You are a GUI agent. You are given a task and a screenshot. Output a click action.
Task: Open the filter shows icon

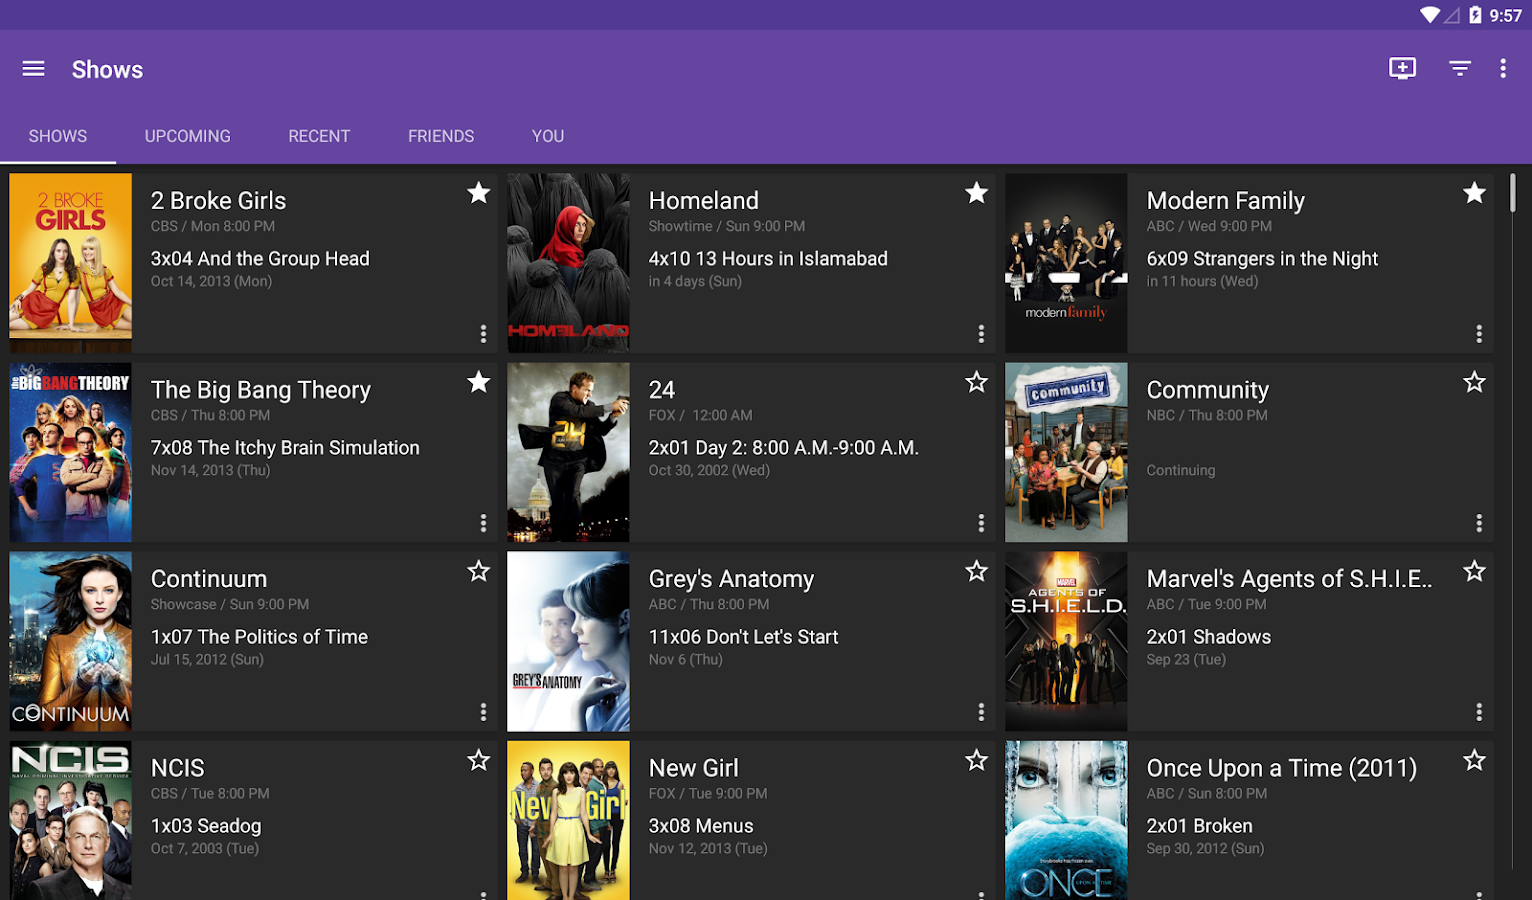click(1460, 68)
